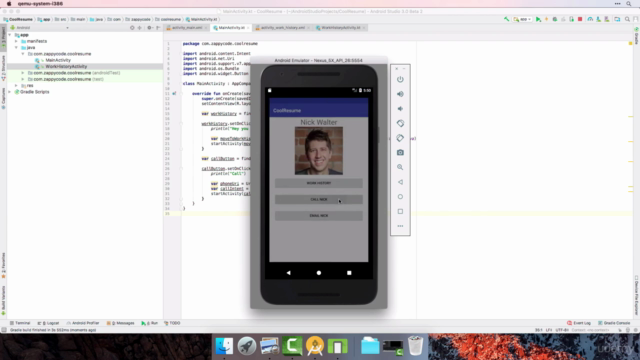Debug app with bug icon
This screenshot has width=640, height=360.
point(555,19)
